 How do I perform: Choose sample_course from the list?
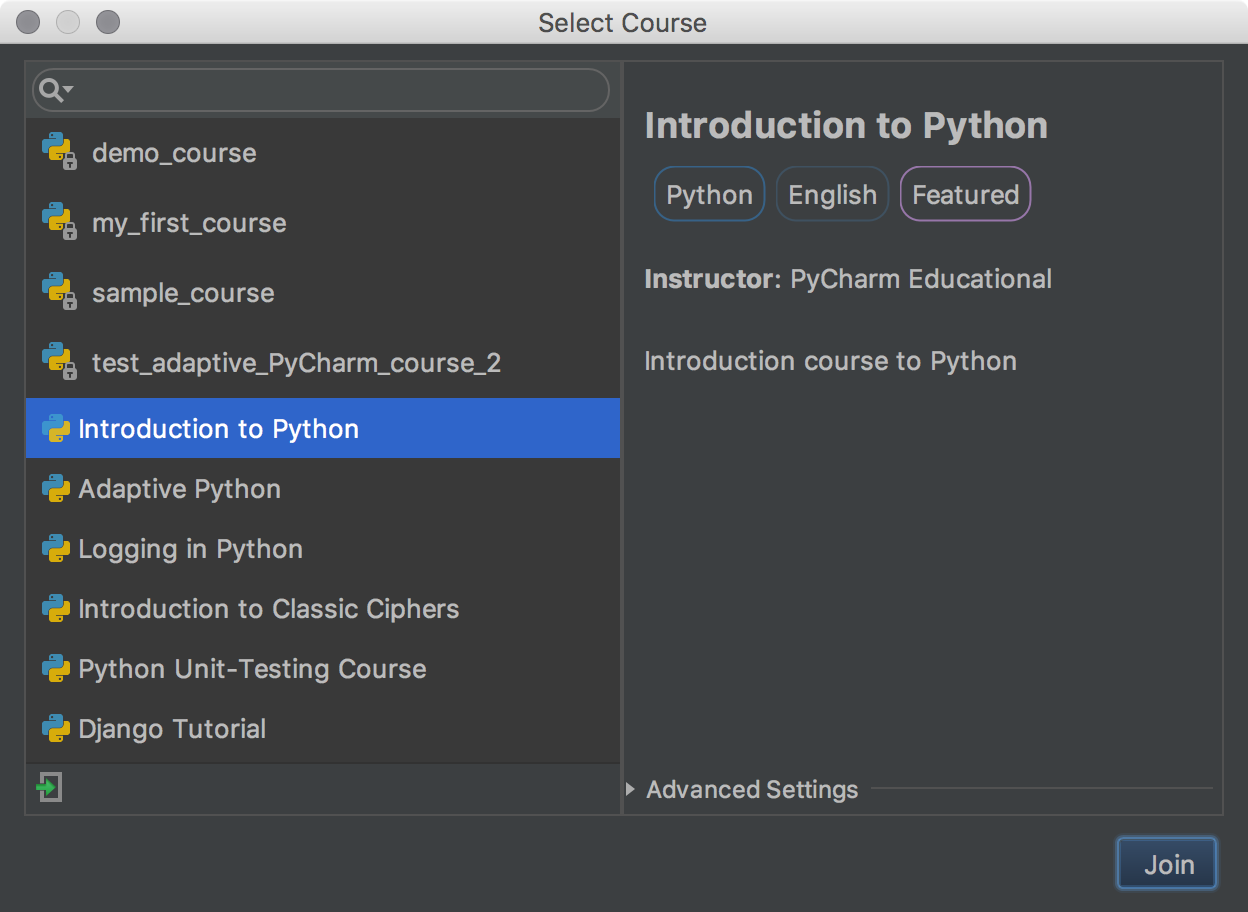[323, 293]
